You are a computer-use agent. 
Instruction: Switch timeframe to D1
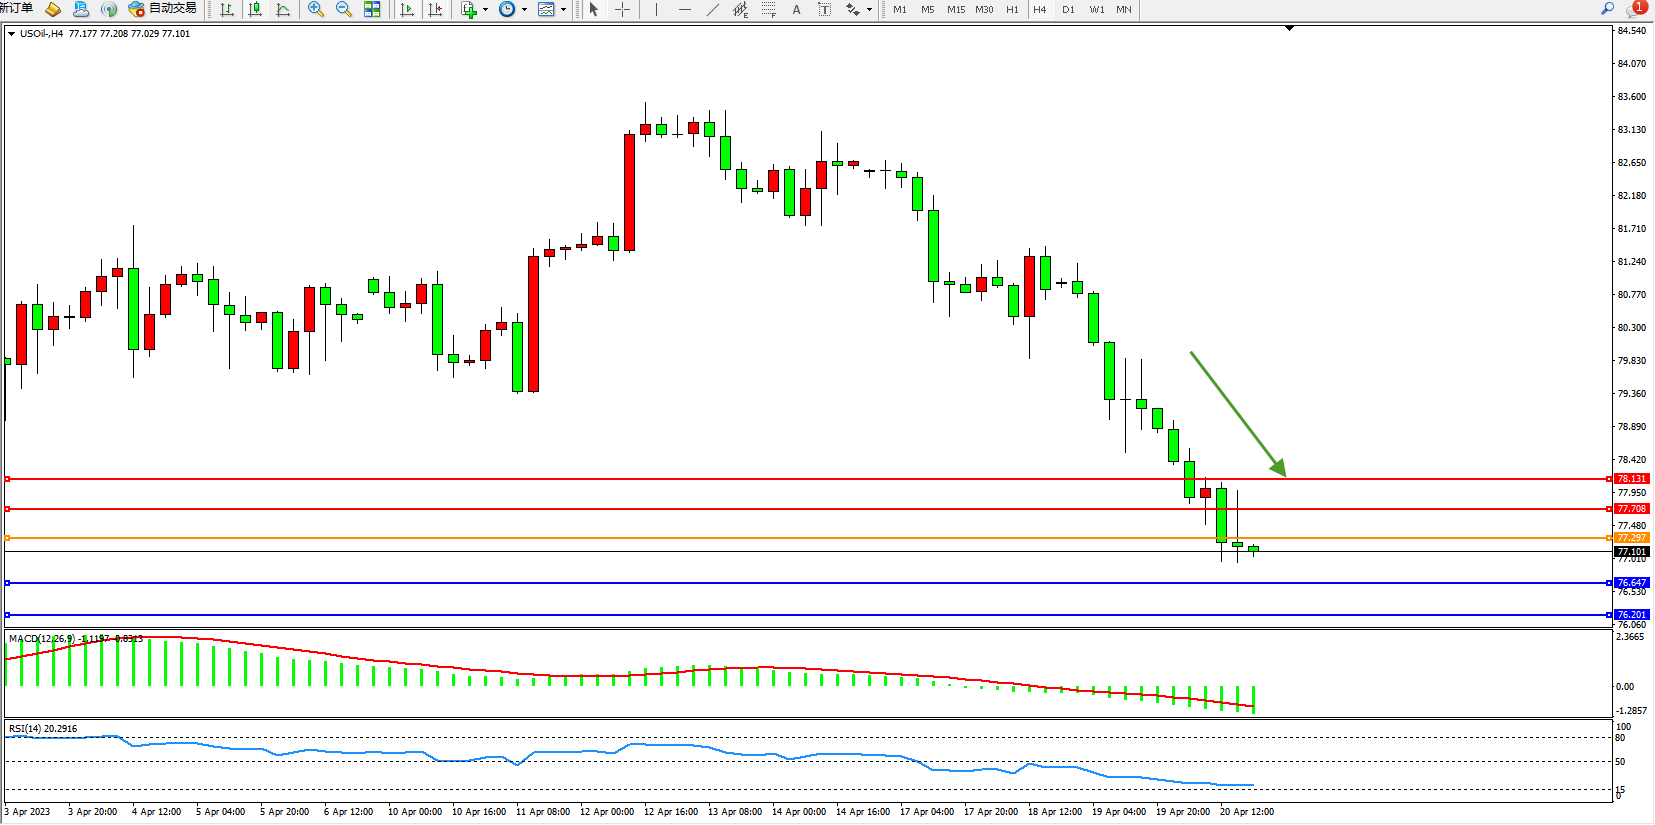click(1068, 9)
